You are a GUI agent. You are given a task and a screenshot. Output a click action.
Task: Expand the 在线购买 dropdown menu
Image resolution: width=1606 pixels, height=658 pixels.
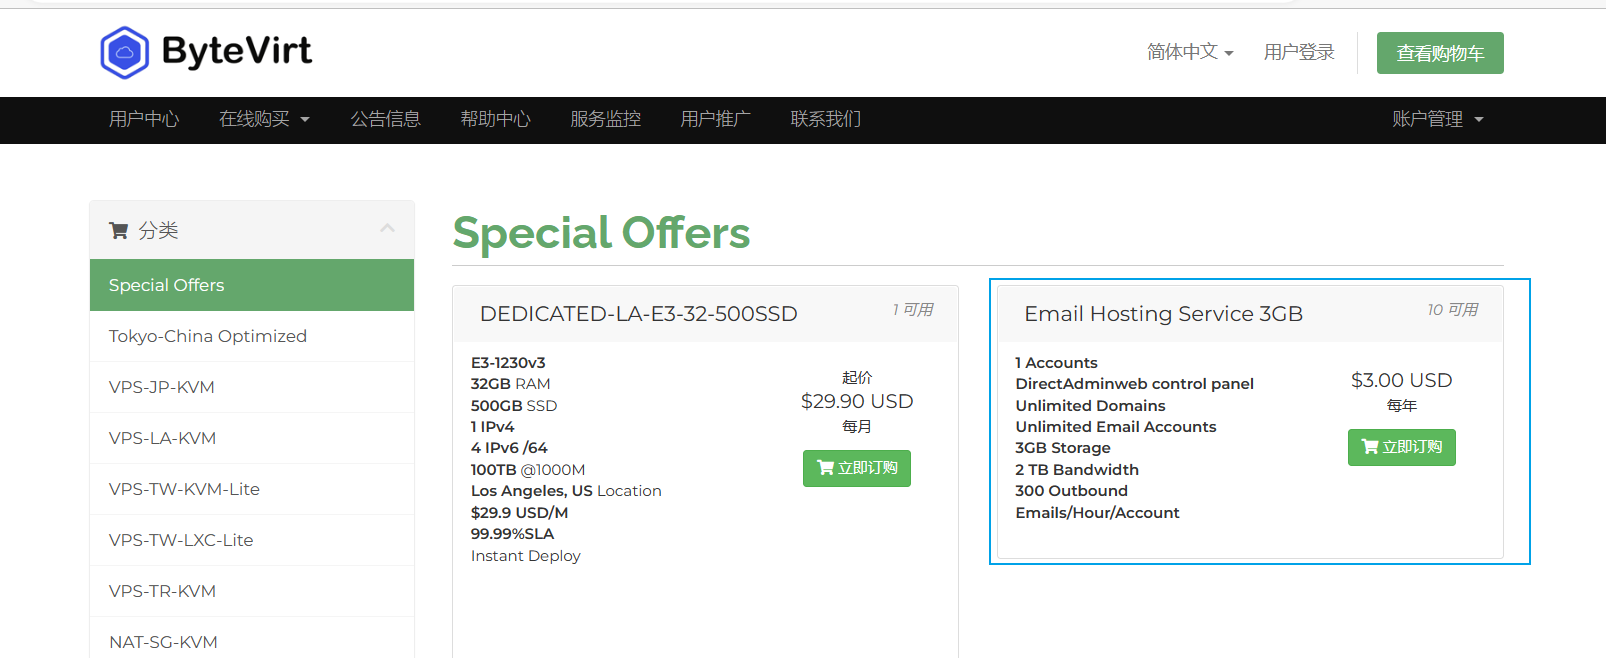(264, 119)
